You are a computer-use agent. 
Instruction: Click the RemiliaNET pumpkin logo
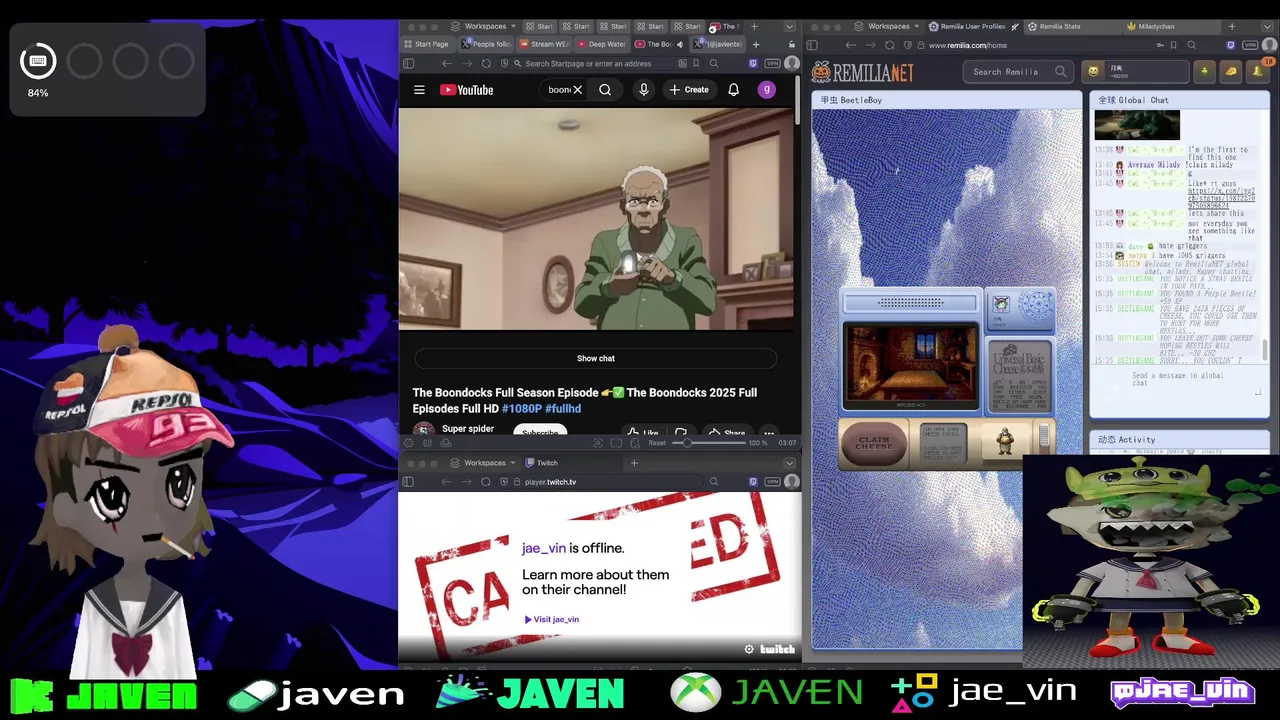[862, 72]
